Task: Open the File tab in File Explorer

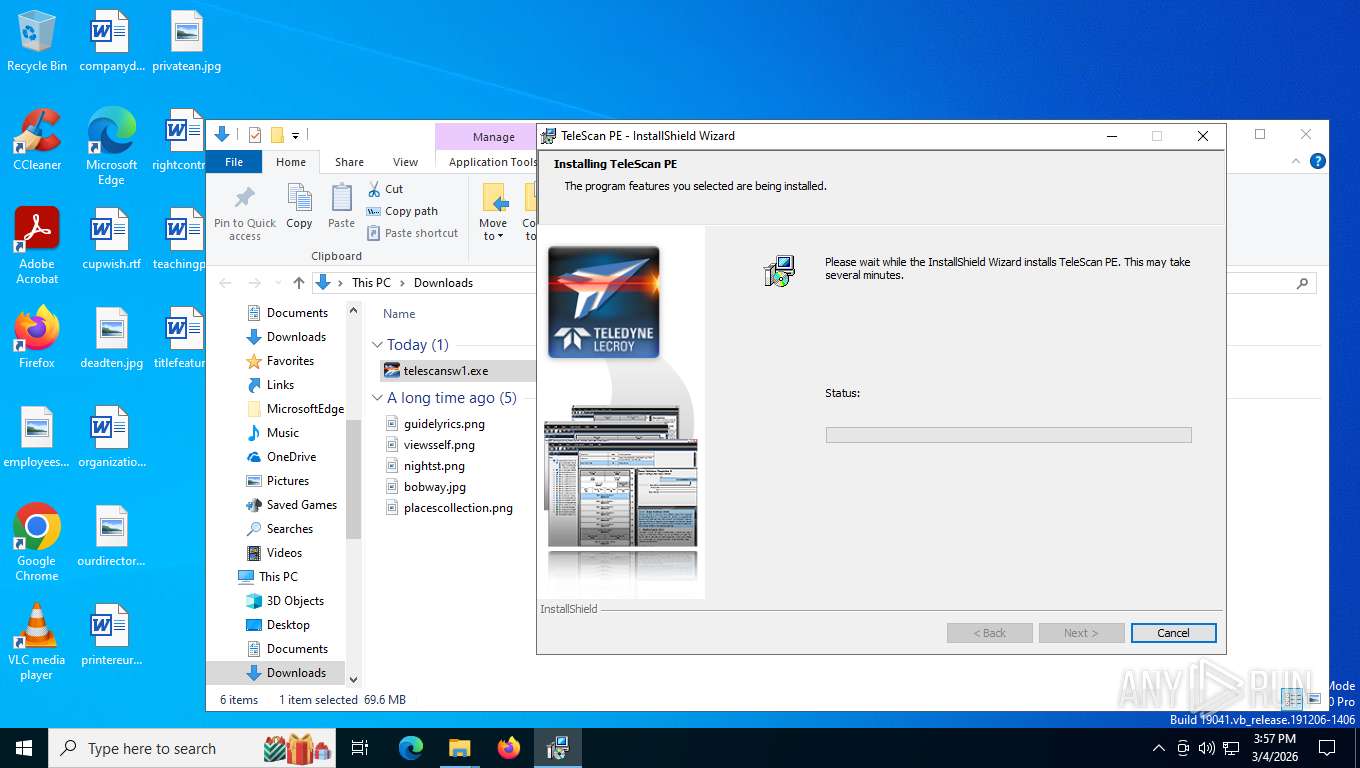Action: (234, 162)
